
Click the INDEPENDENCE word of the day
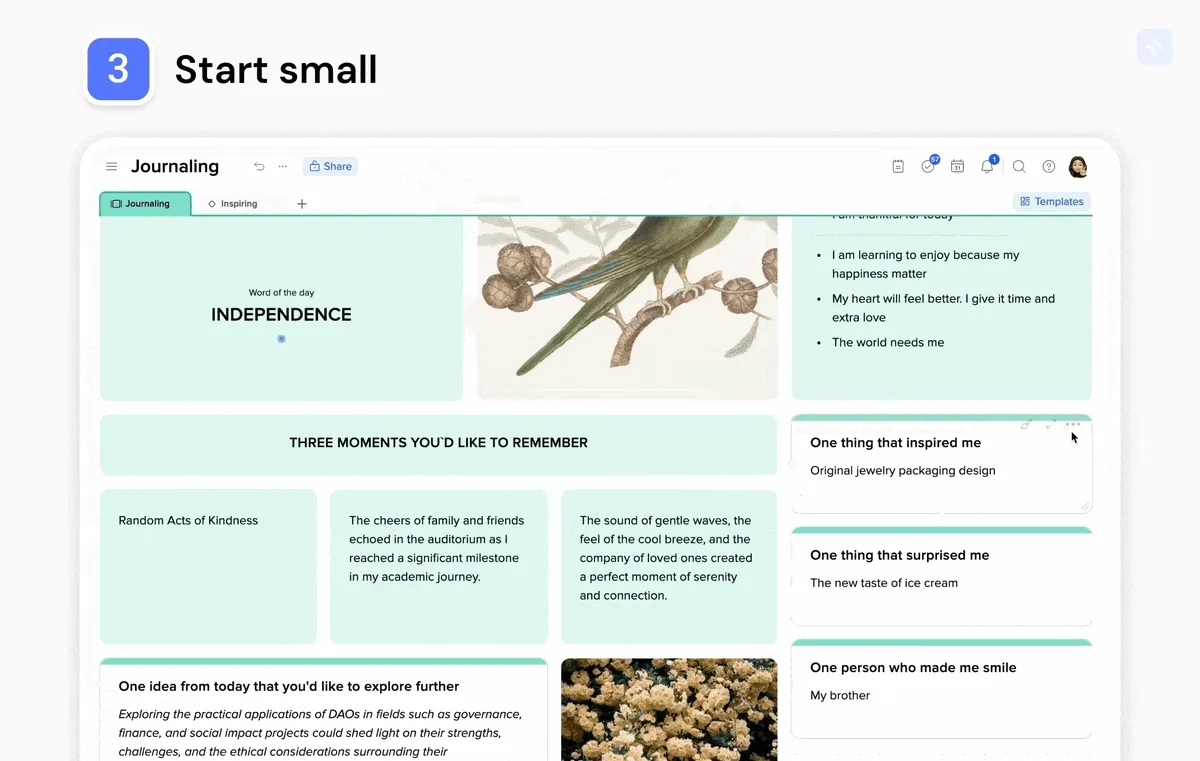coord(281,315)
